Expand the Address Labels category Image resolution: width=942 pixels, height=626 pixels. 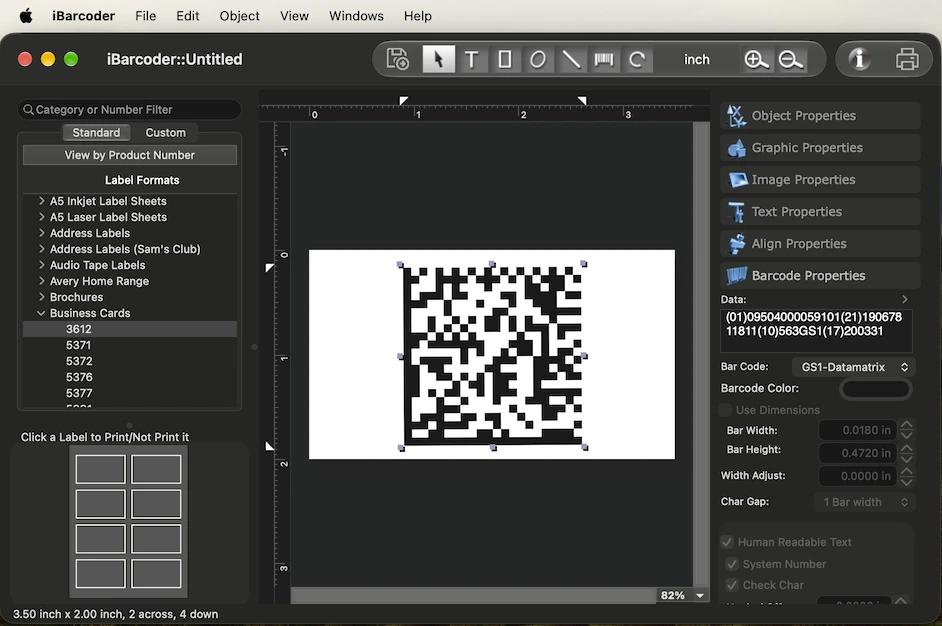41,232
